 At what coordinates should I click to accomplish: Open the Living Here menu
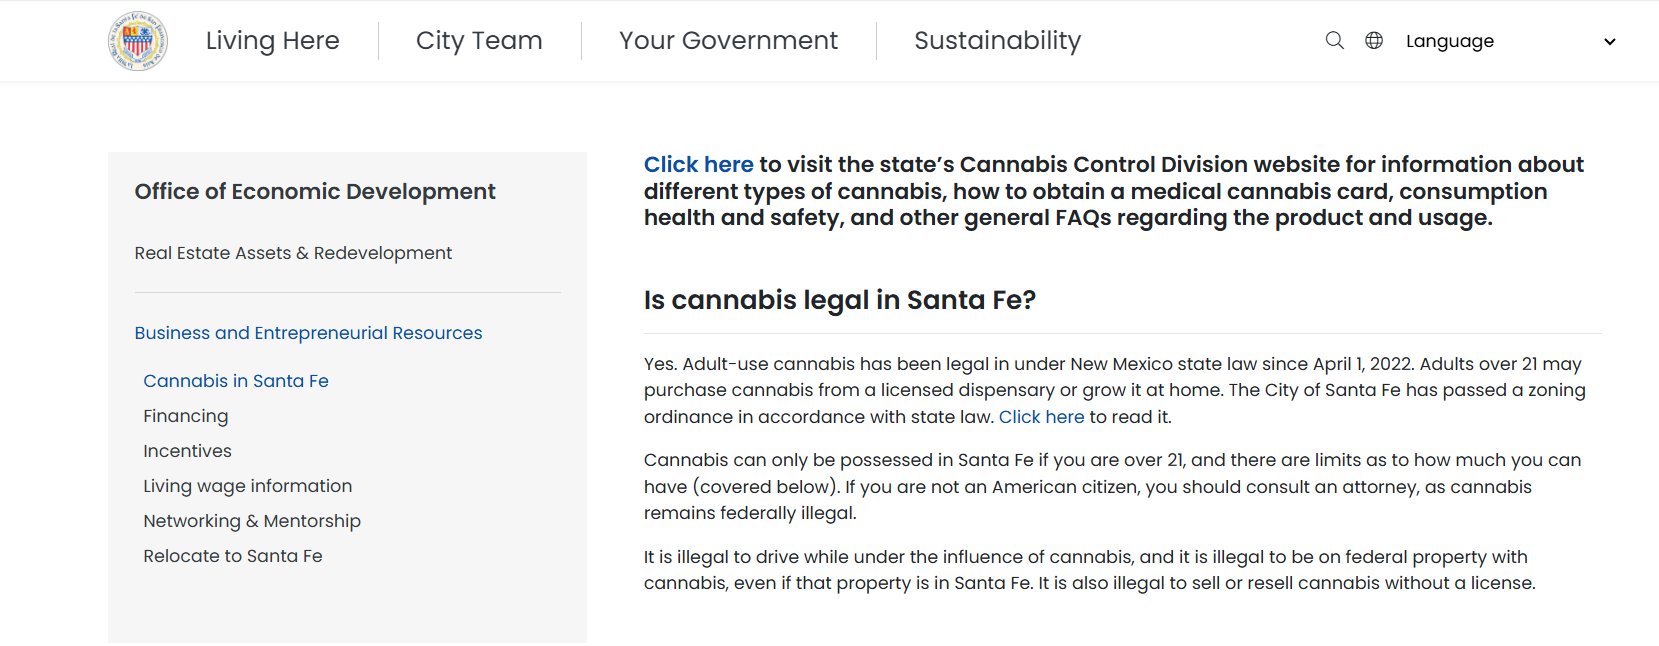coord(272,41)
